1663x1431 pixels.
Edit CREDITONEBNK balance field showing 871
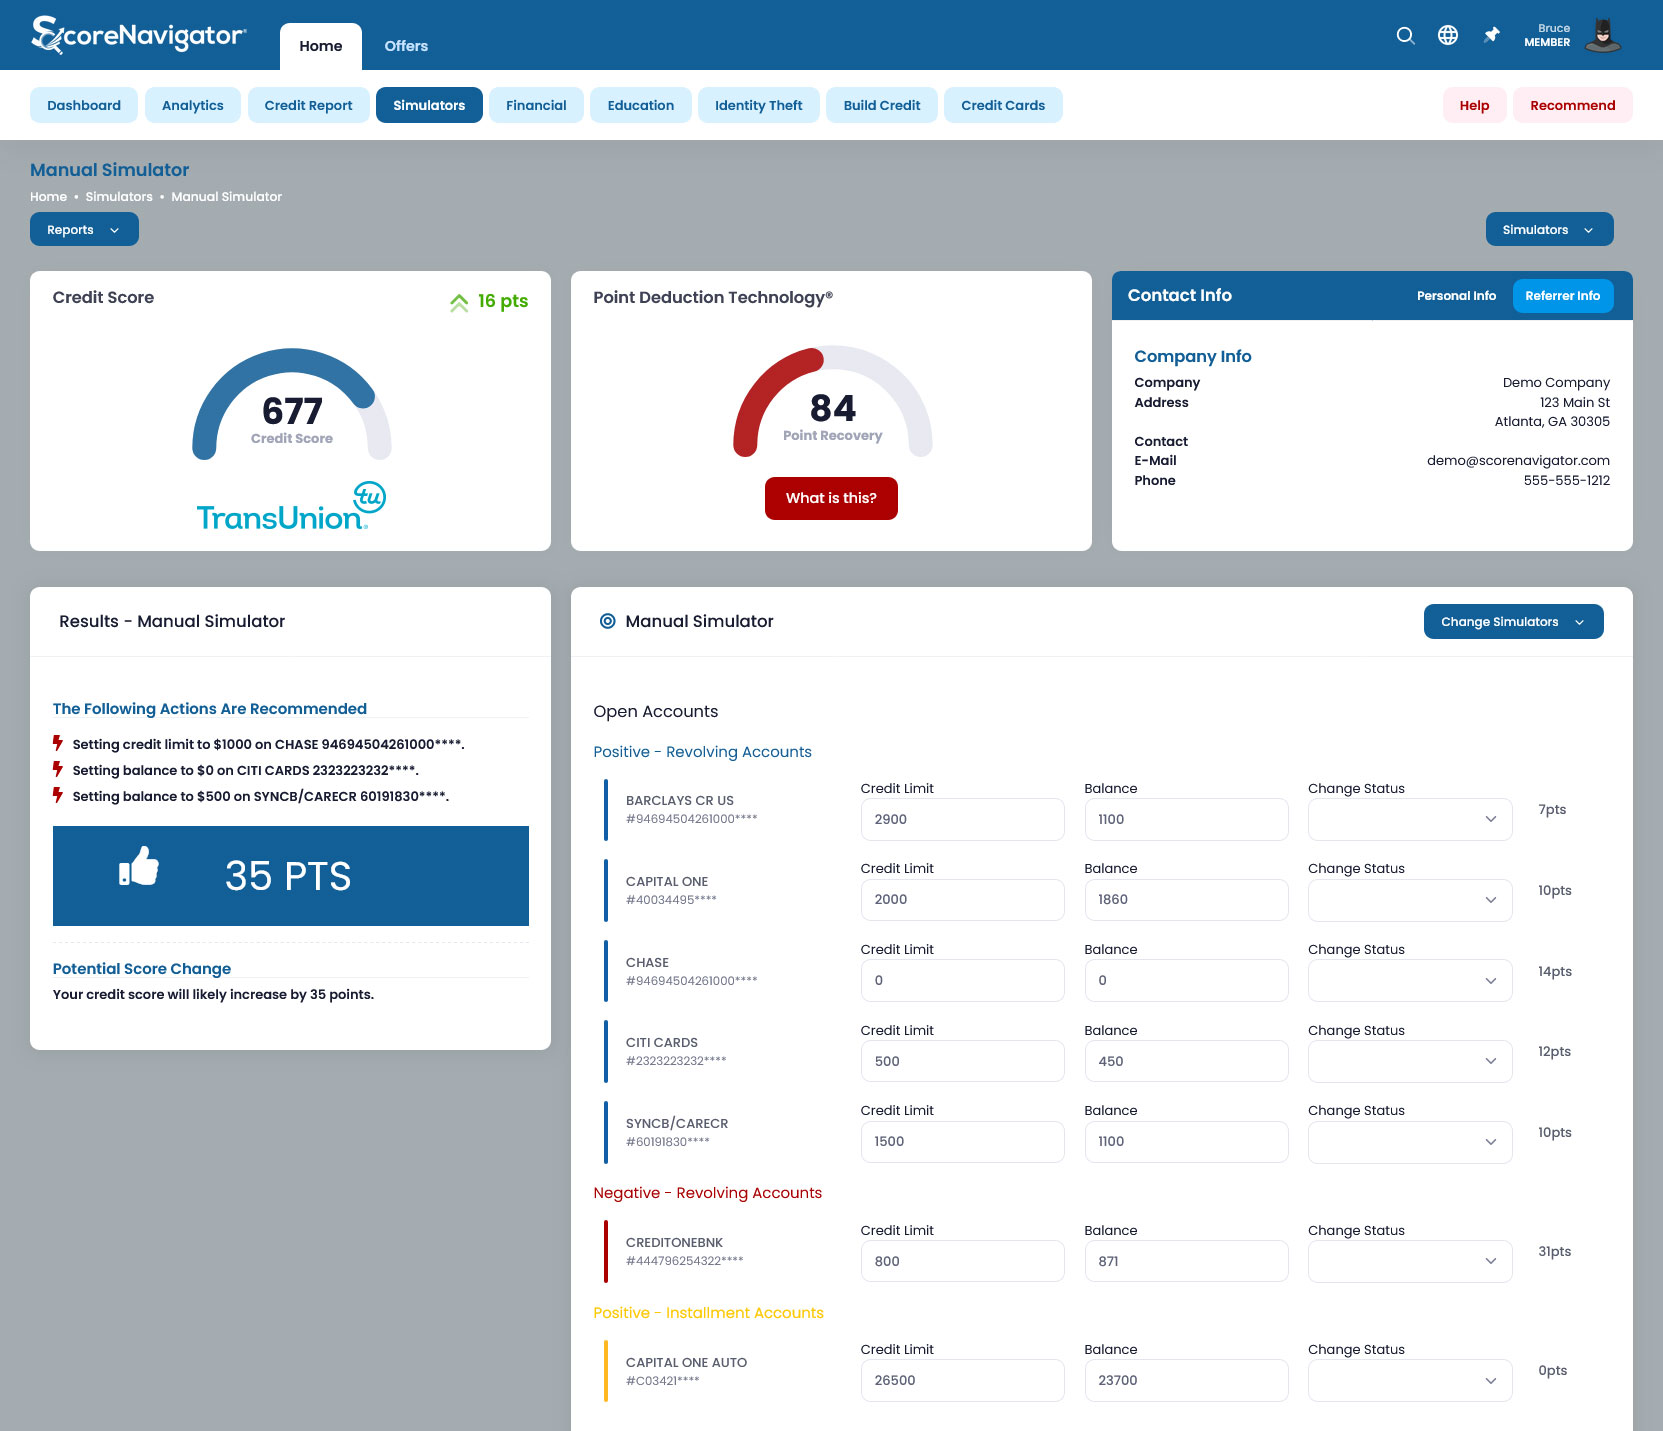click(x=1186, y=1261)
